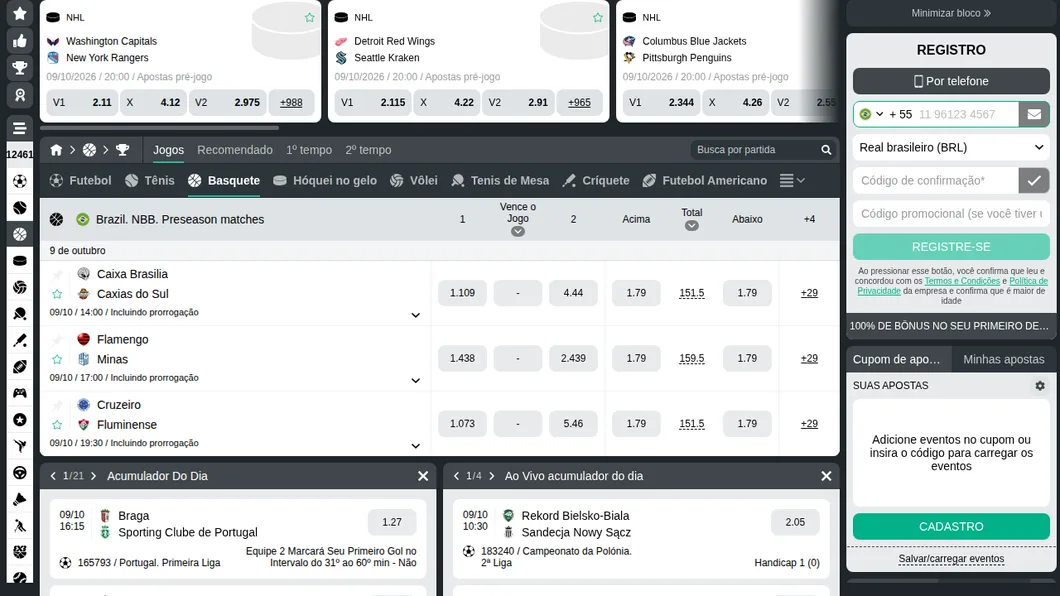
Task: Switch to Recomendado tab
Action: tap(235, 150)
